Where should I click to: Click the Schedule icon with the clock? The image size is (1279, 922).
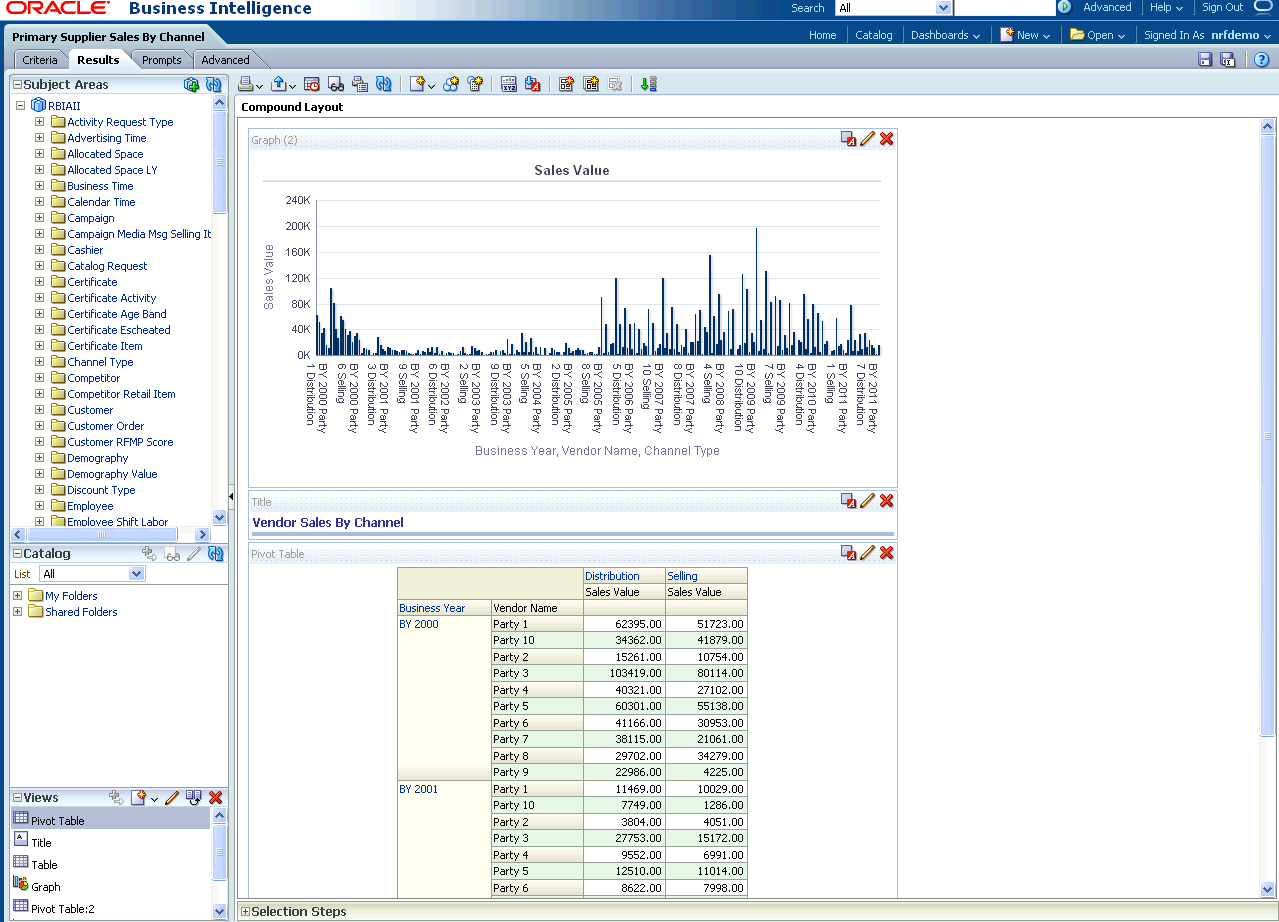[312, 85]
